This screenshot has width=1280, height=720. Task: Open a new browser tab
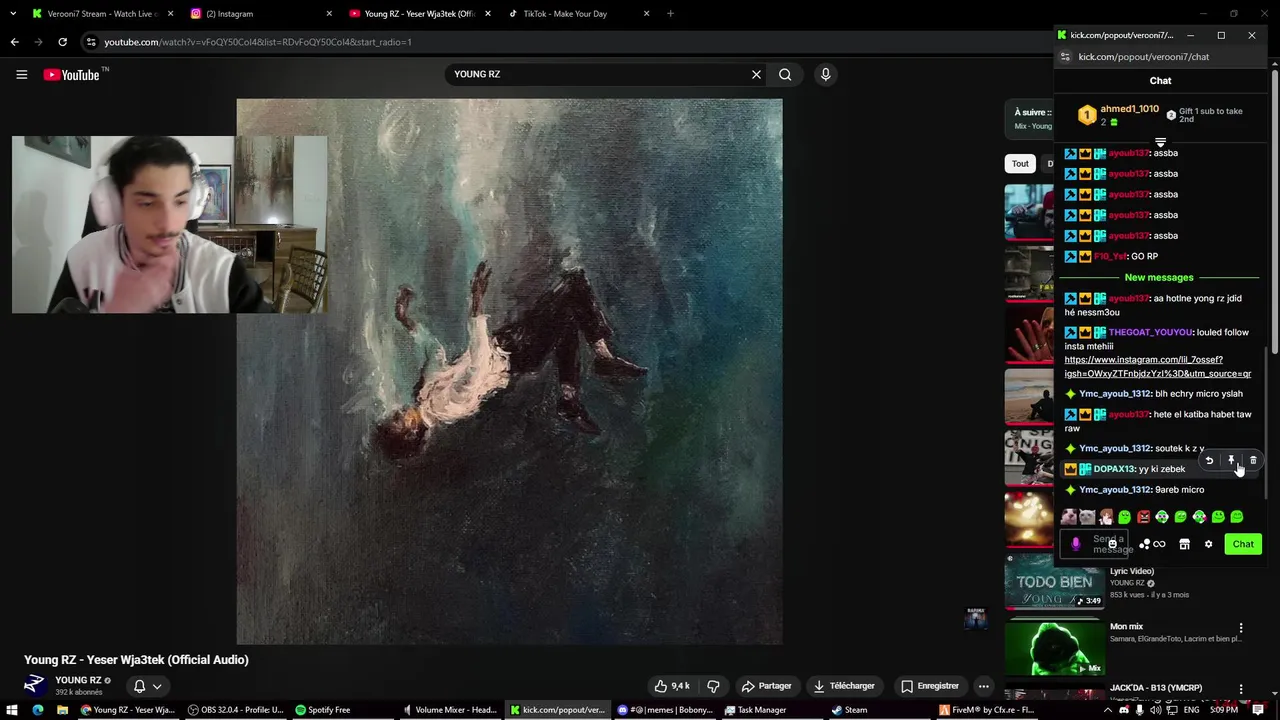[670, 14]
